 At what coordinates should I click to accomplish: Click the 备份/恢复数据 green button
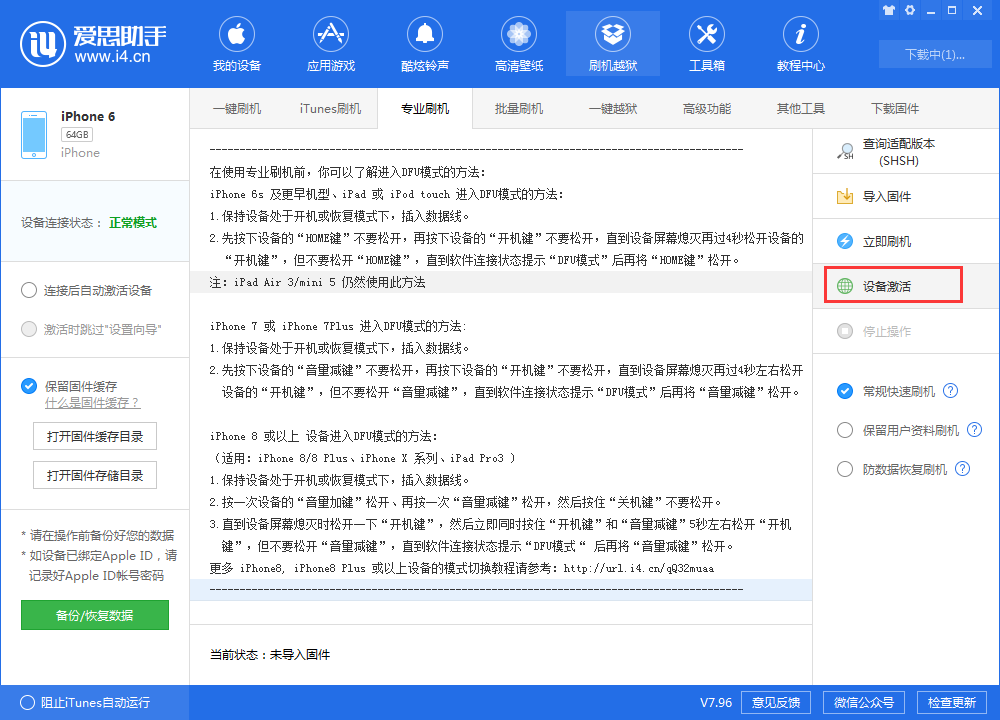coord(94,615)
